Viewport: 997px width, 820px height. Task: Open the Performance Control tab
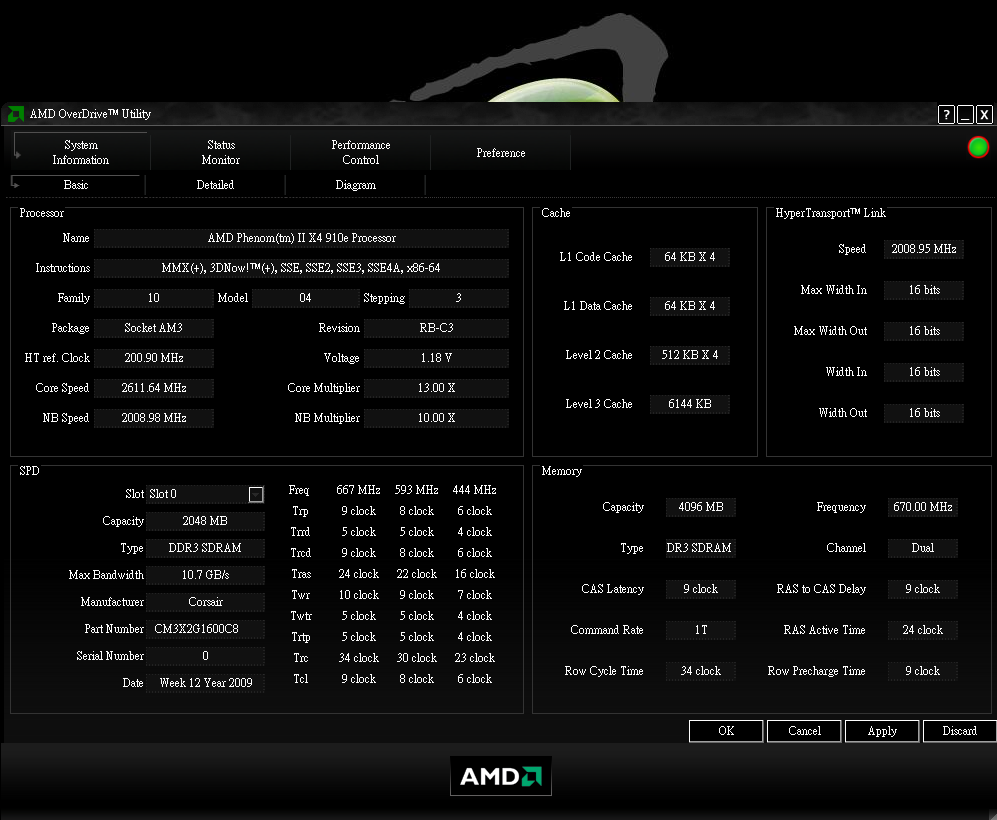[x=361, y=153]
